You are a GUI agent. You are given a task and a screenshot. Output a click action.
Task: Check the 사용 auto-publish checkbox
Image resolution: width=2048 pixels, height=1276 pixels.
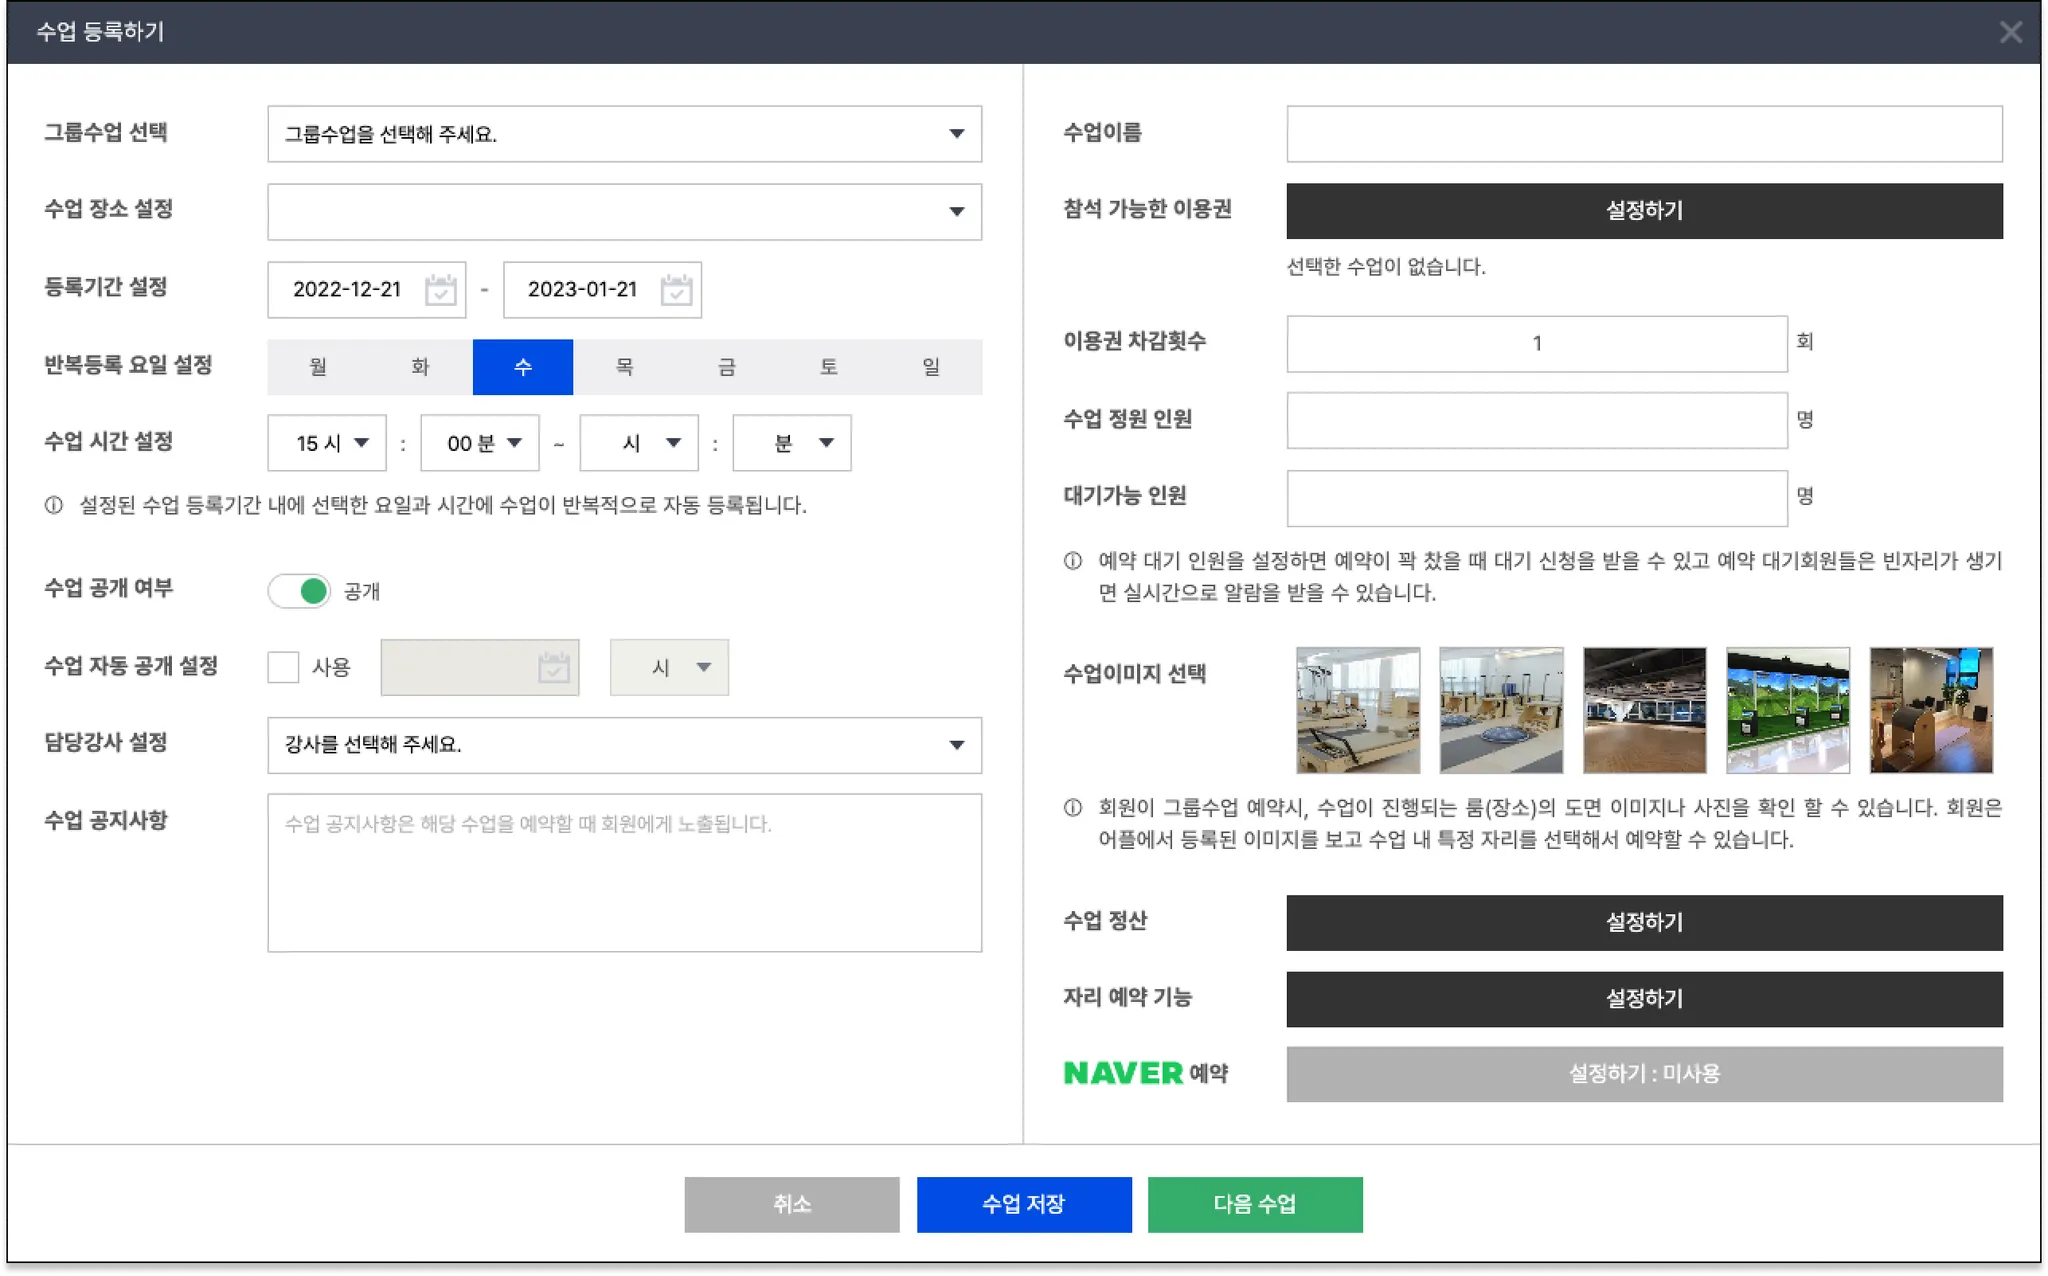pyautogui.click(x=283, y=667)
